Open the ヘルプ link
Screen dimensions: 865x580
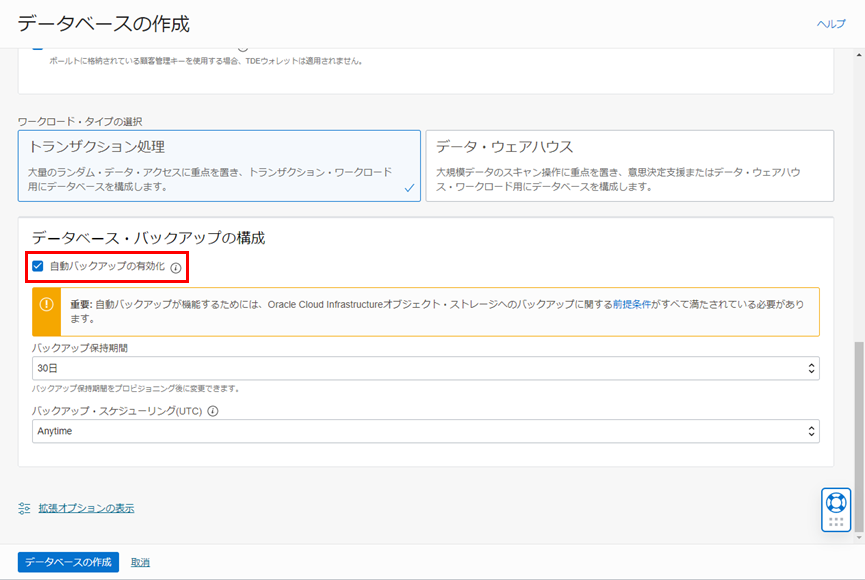(x=830, y=24)
